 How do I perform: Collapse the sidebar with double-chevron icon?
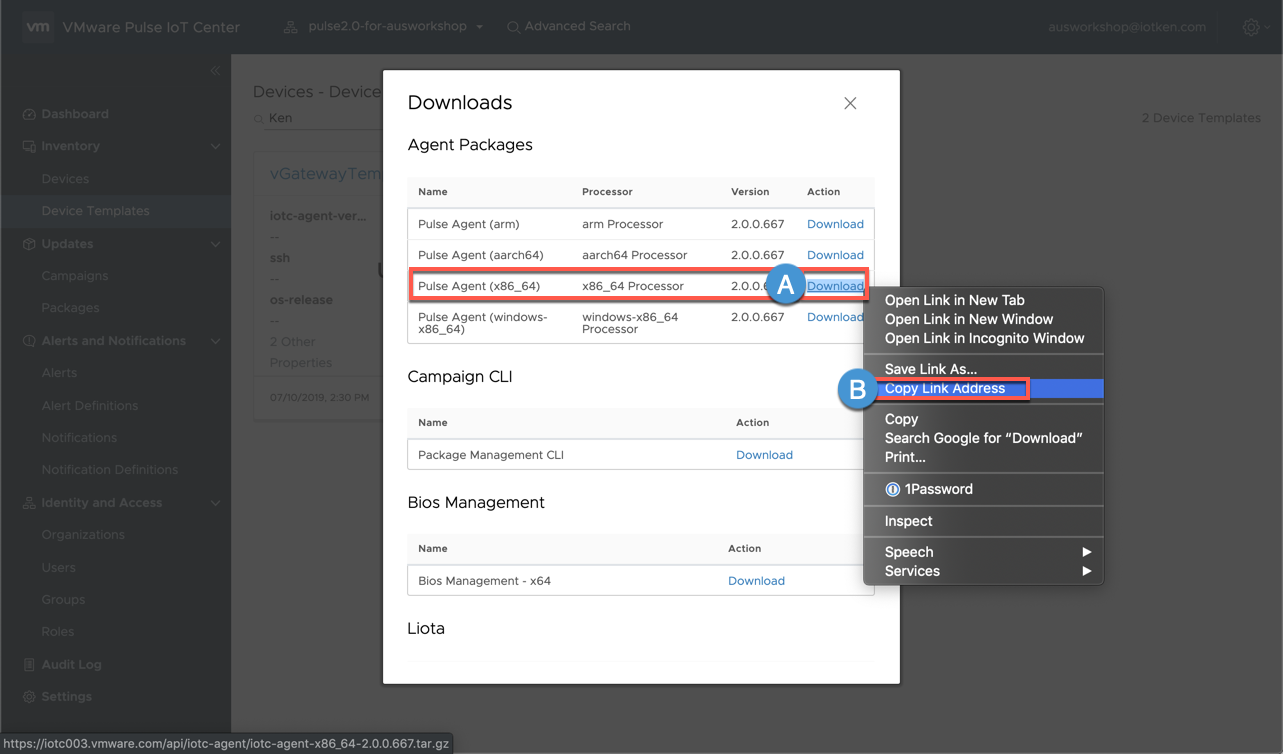click(215, 71)
